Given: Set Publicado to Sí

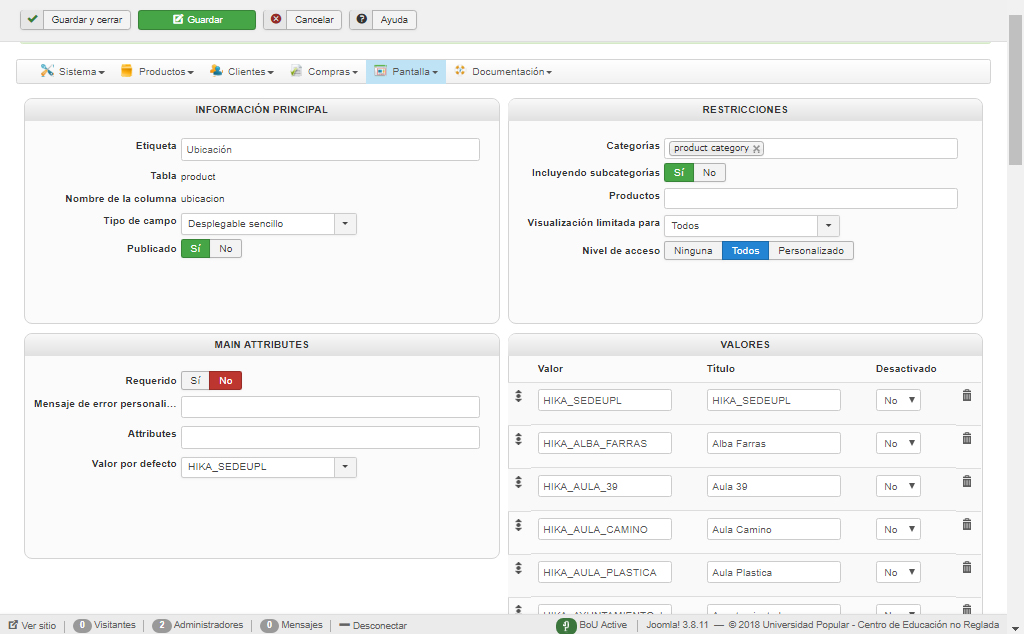Looking at the screenshot, I should (195, 249).
